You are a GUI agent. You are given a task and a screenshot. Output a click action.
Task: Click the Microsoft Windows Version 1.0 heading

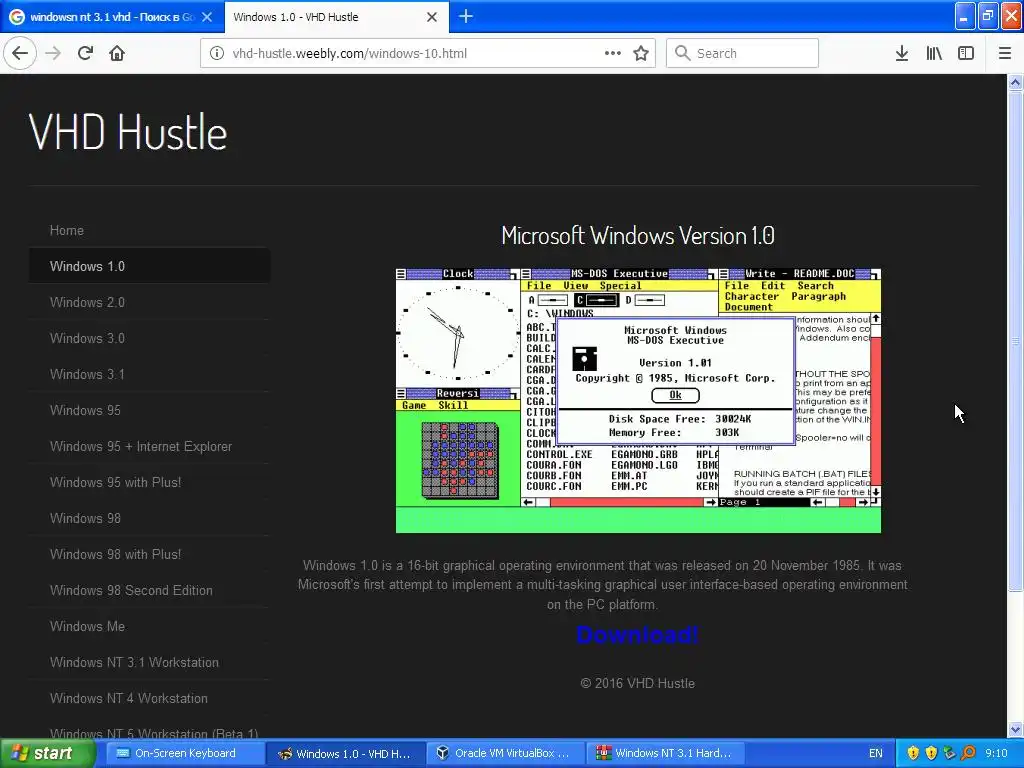(x=637, y=235)
